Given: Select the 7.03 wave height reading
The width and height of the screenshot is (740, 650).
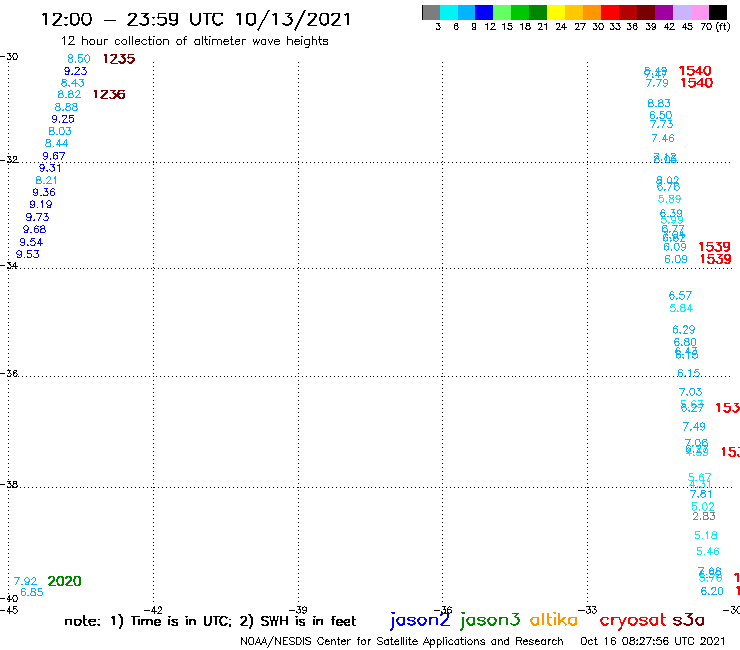Looking at the screenshot, I should point(690,392).
